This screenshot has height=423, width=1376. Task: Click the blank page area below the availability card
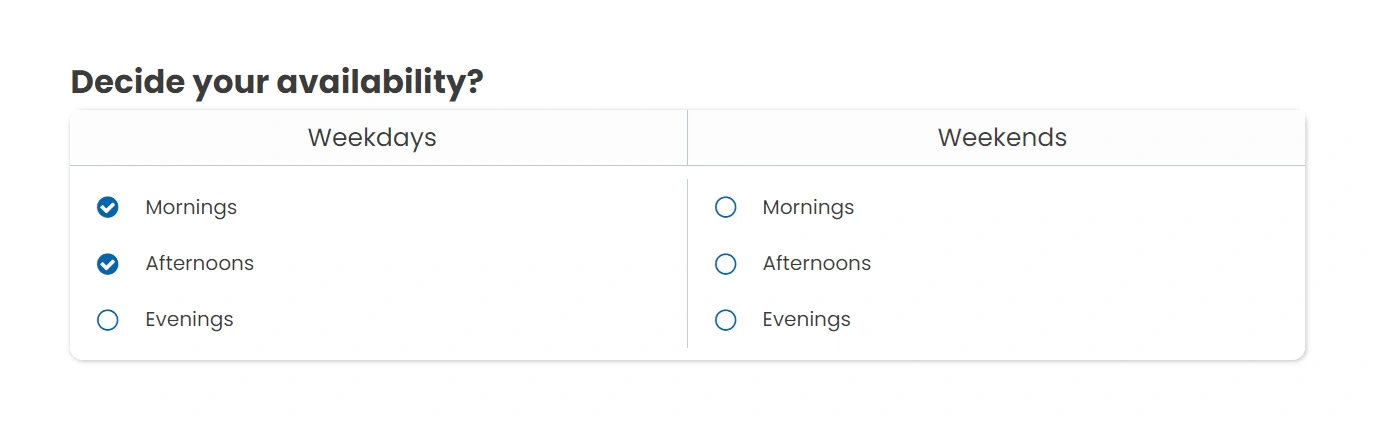coord(688,395)
